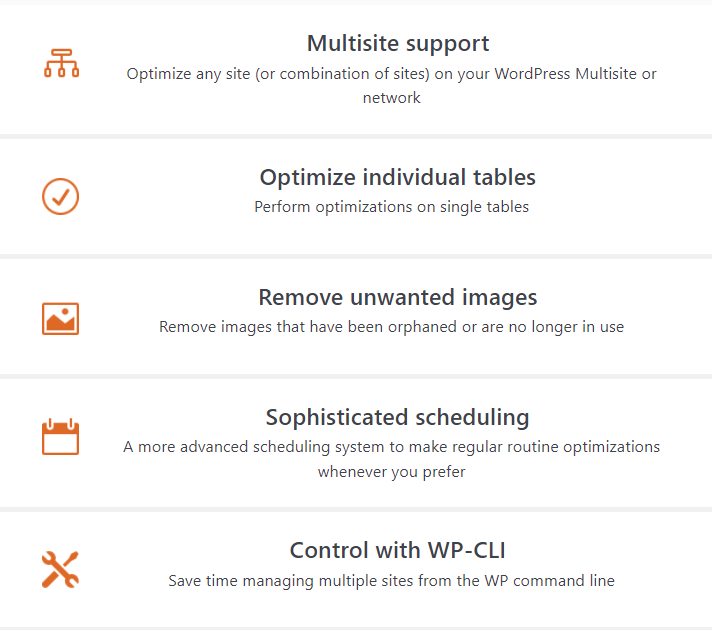Select the 'Optimize individual tables' heading
The image size is (712, 630).
coord(398,178)
